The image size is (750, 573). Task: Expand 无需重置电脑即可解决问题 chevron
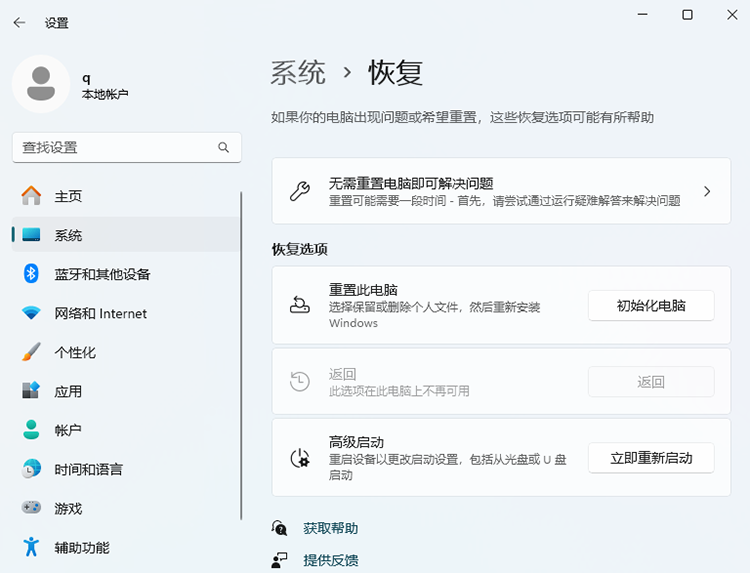point(707,191)
